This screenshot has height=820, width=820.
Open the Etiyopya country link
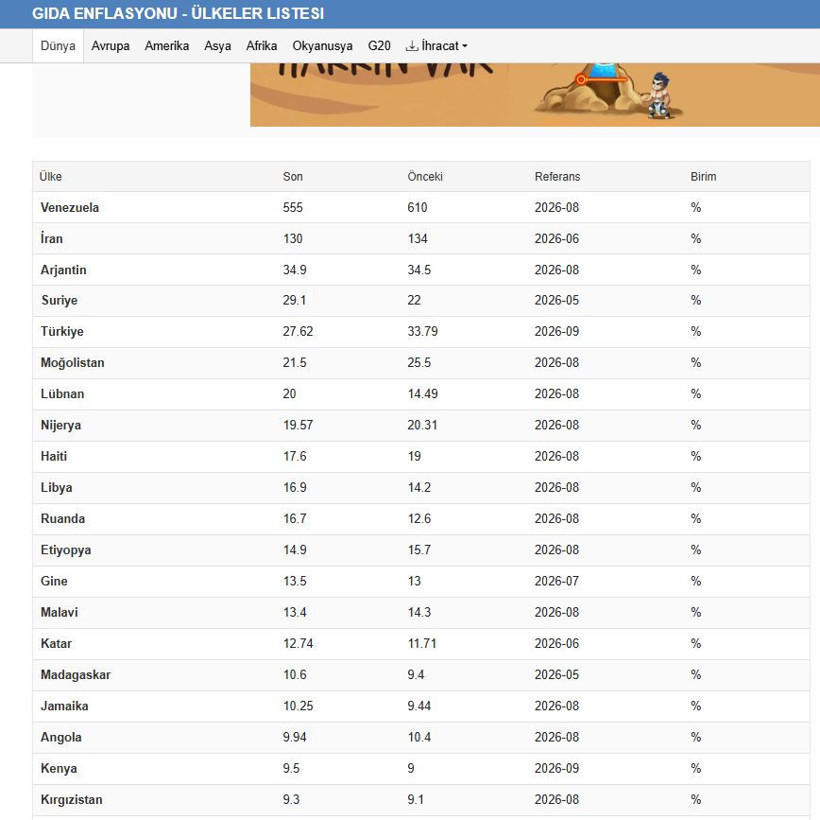(66, 550)
